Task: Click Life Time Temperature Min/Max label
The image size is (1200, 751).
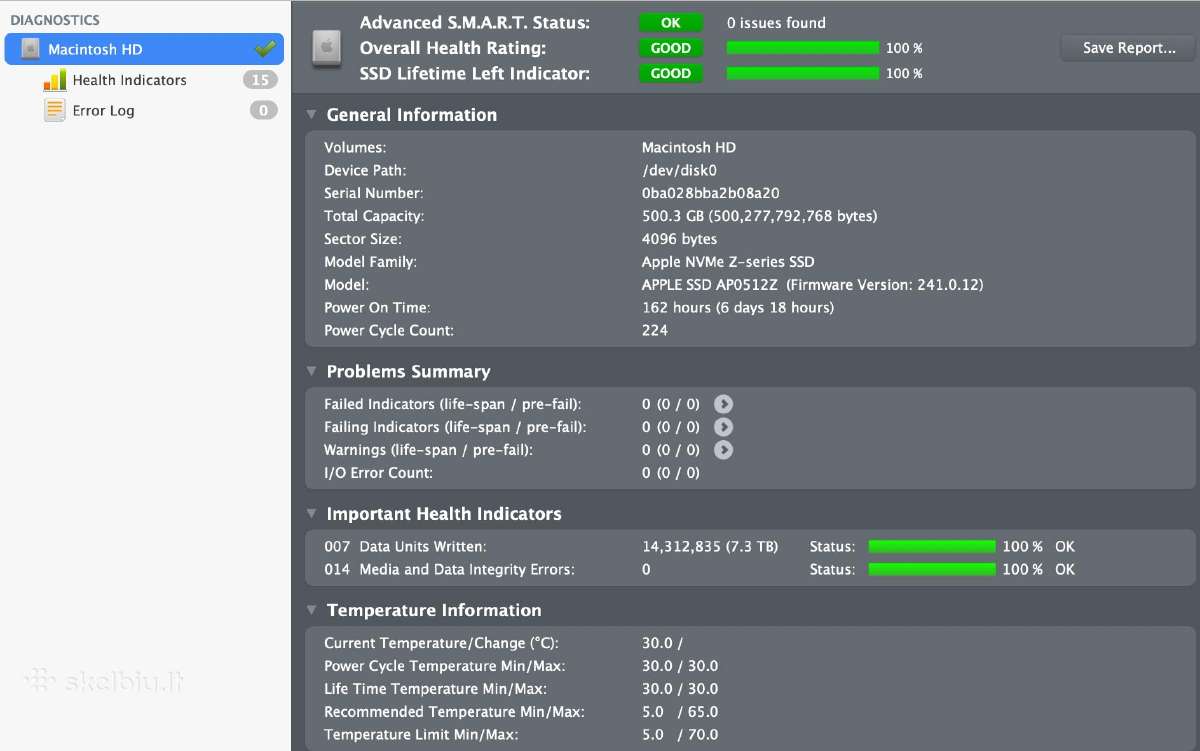Action: click(x=435, y=689)
